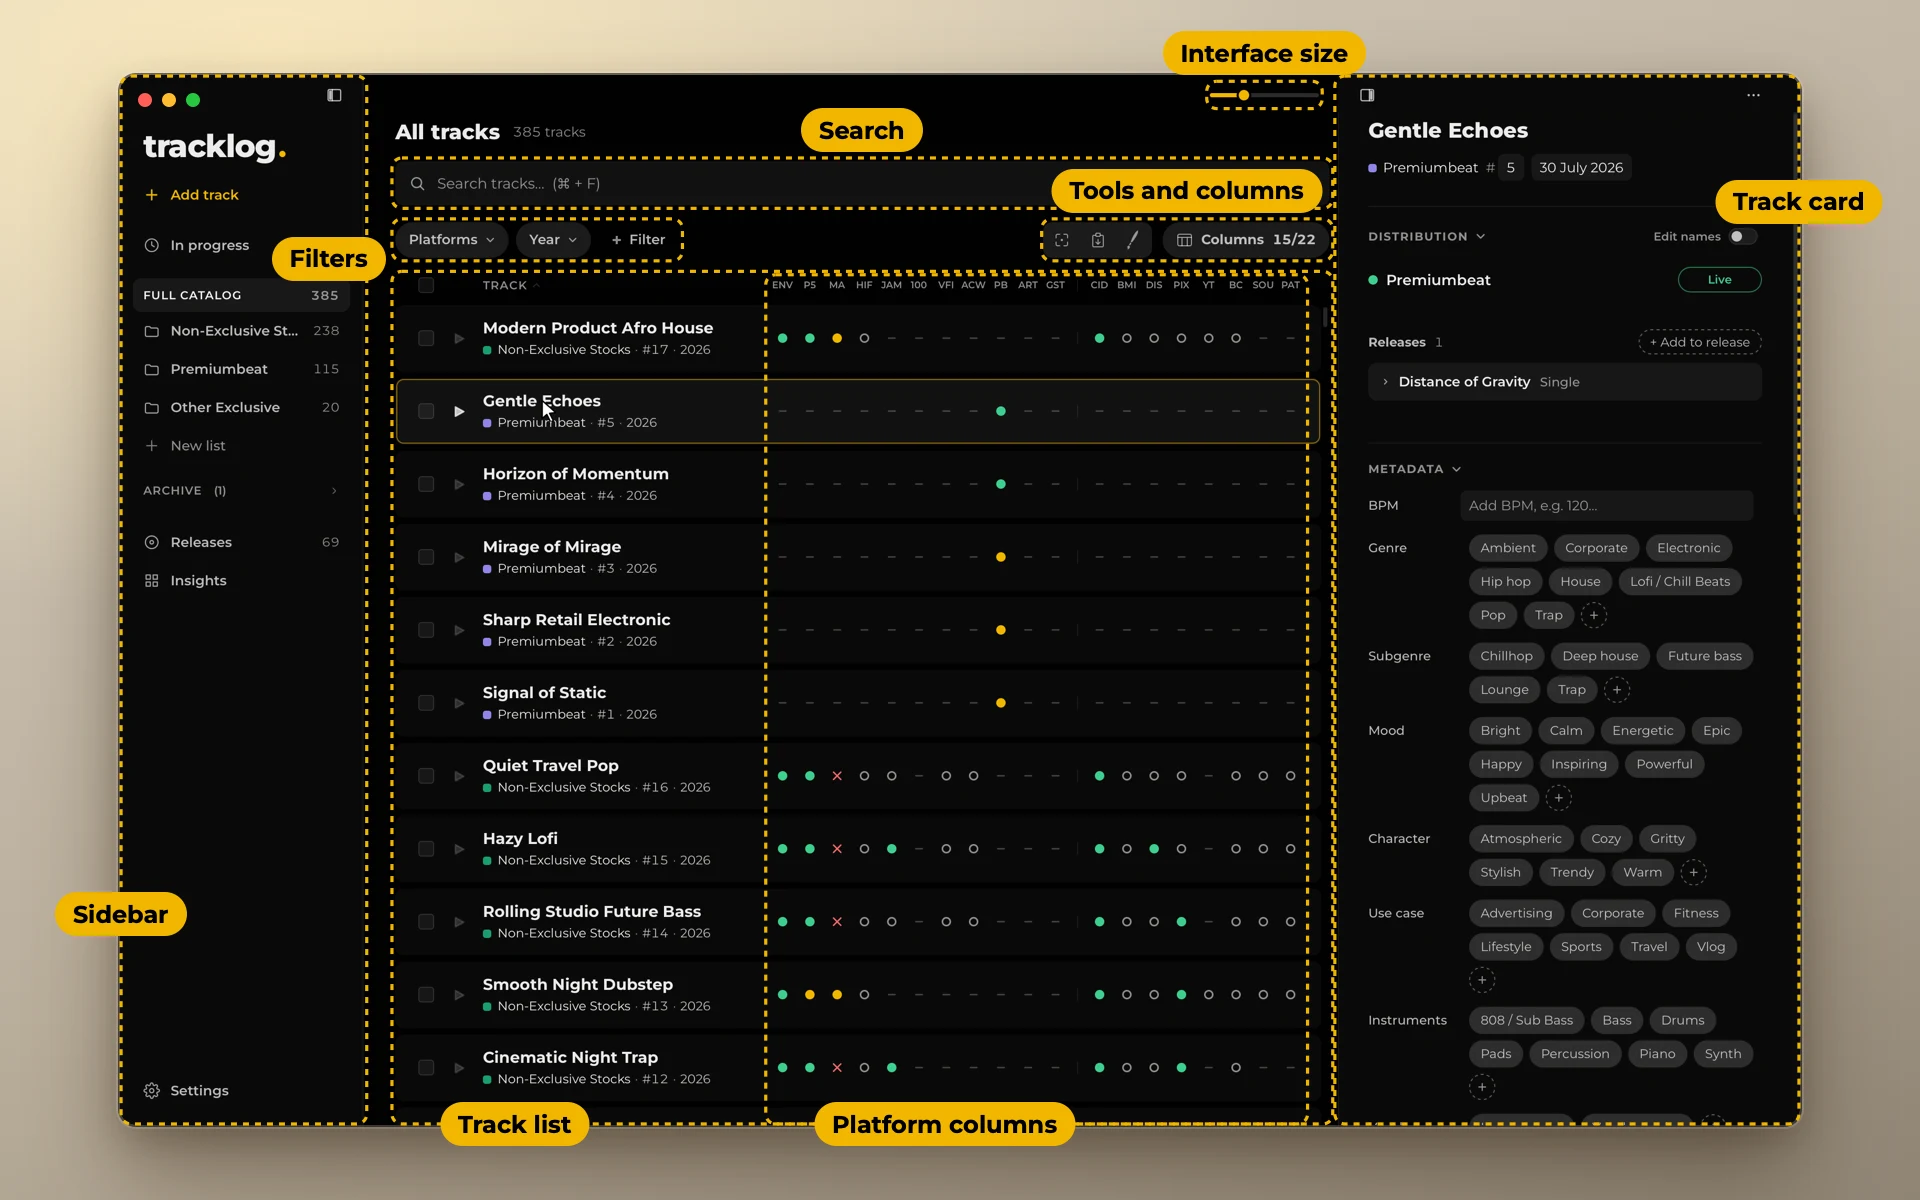Open the three-dot menu in track card

(x=1753, y=96)
